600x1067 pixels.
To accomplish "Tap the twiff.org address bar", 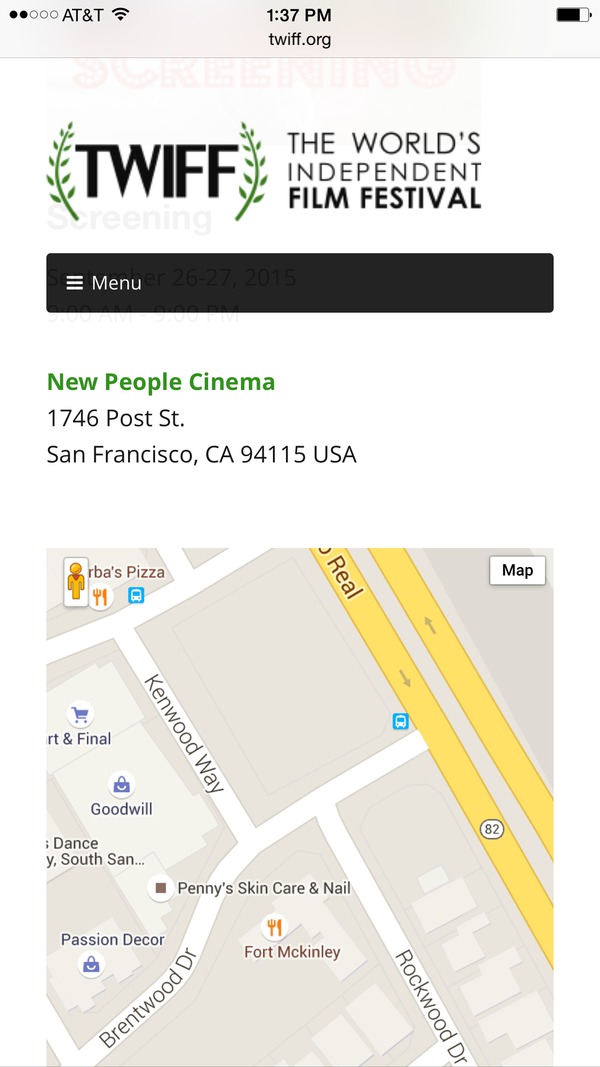I will (299, 40).
